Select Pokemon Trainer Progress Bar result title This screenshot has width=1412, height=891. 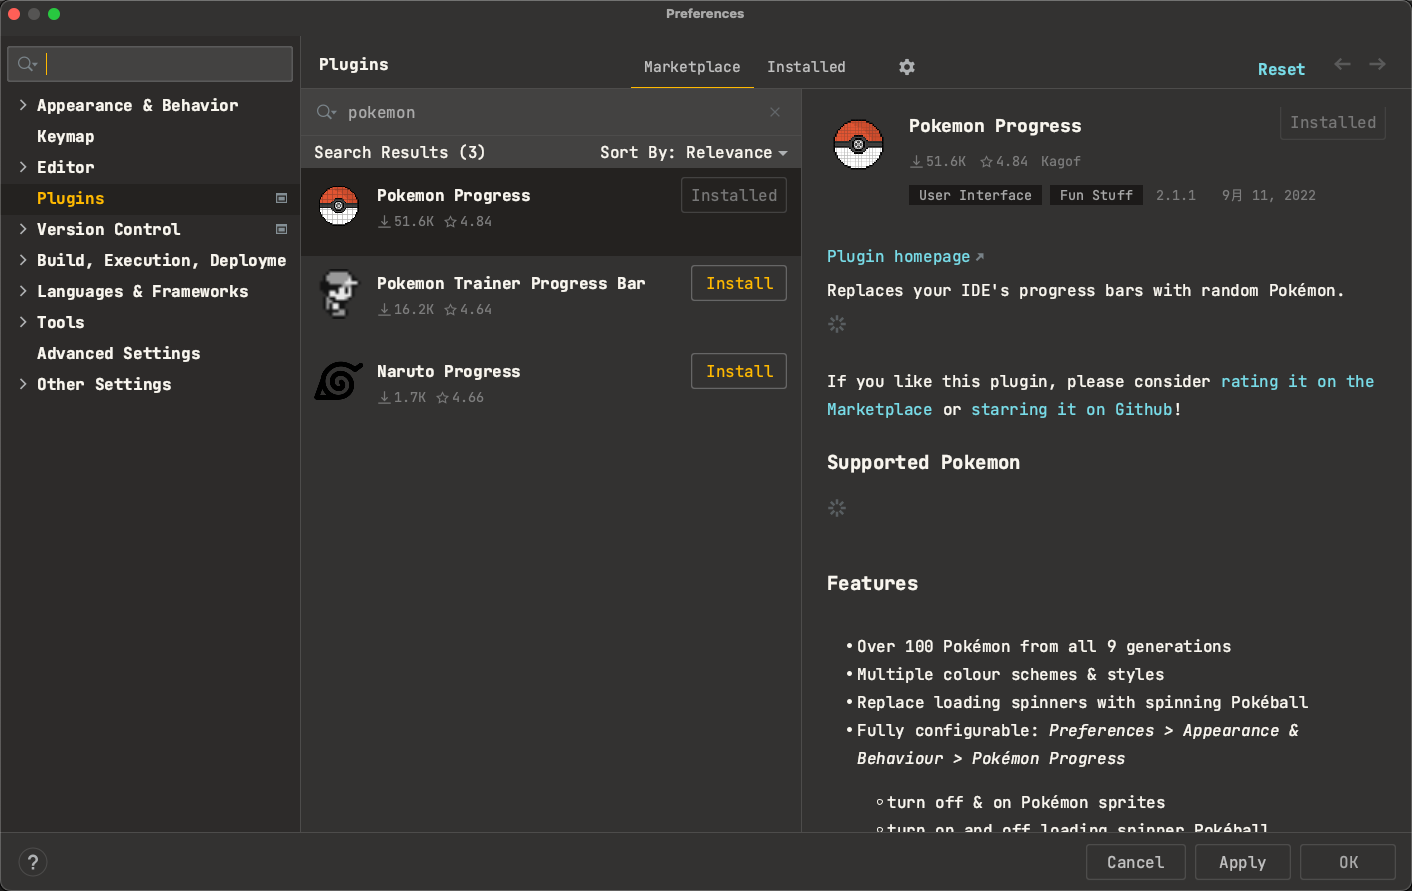pos(511,283)
